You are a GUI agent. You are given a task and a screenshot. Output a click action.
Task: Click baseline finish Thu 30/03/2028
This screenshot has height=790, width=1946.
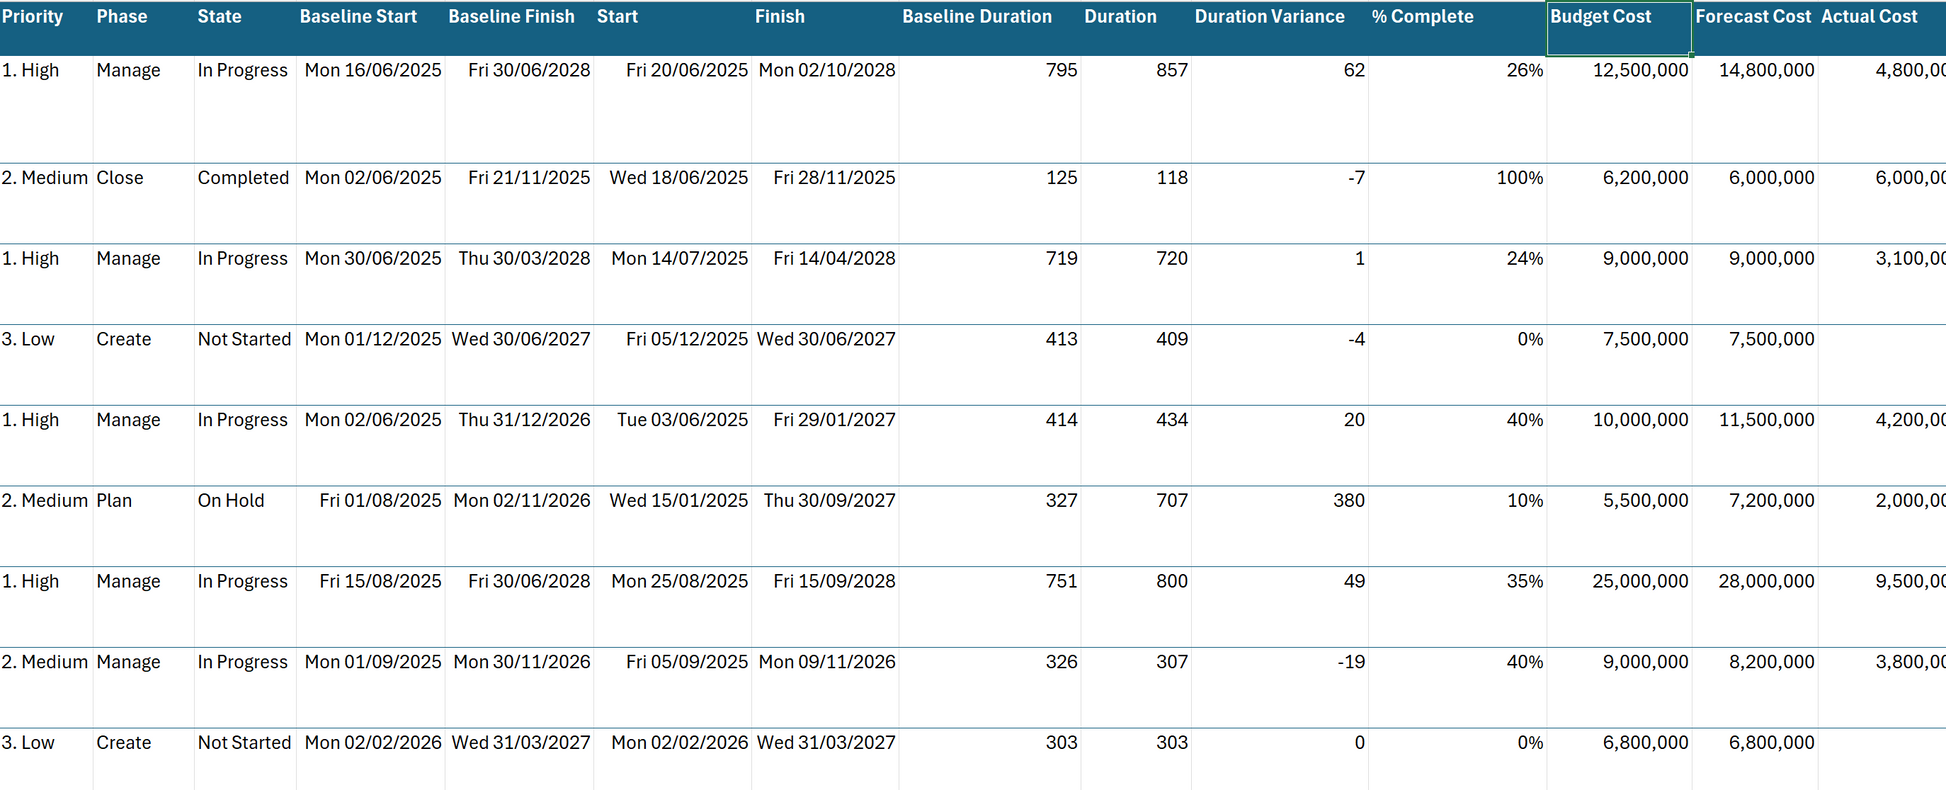(525, 259)
